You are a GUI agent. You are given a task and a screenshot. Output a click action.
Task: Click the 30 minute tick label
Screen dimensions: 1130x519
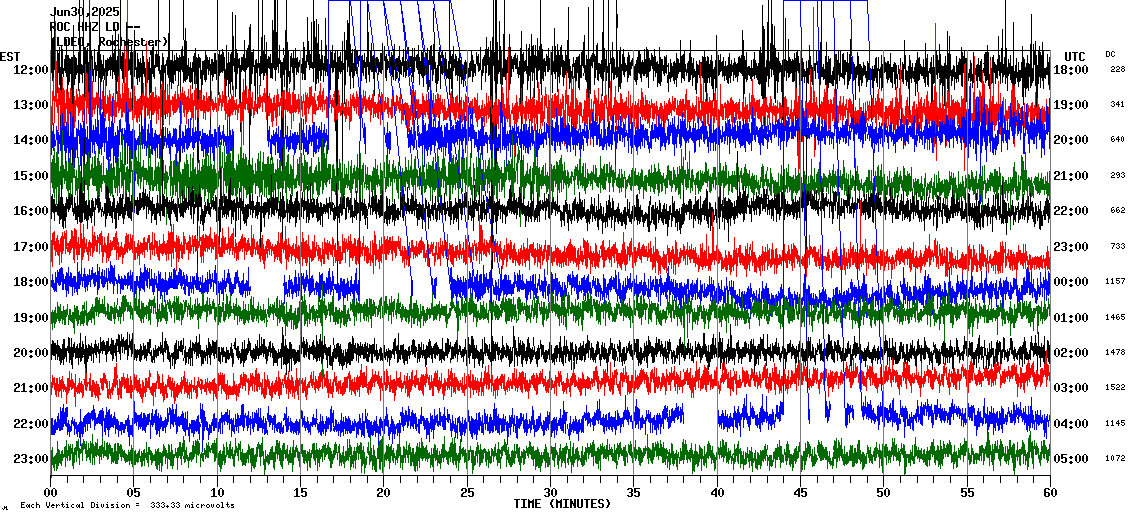coord(550,493)
